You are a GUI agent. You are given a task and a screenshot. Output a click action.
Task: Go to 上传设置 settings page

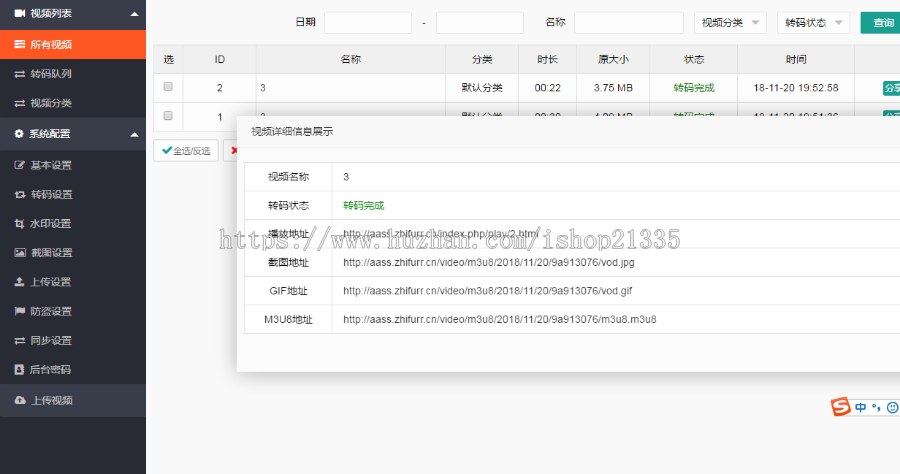click(x=73, y=282)
